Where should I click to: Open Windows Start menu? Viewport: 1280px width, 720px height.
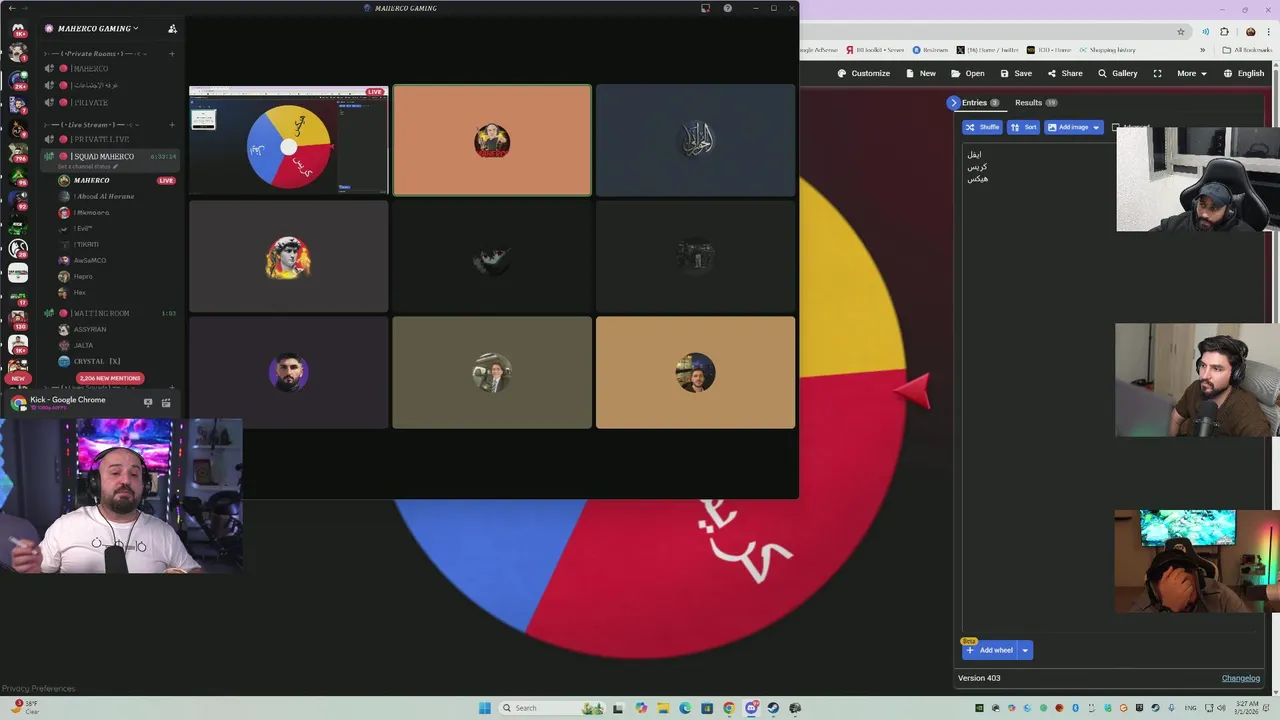485,708
